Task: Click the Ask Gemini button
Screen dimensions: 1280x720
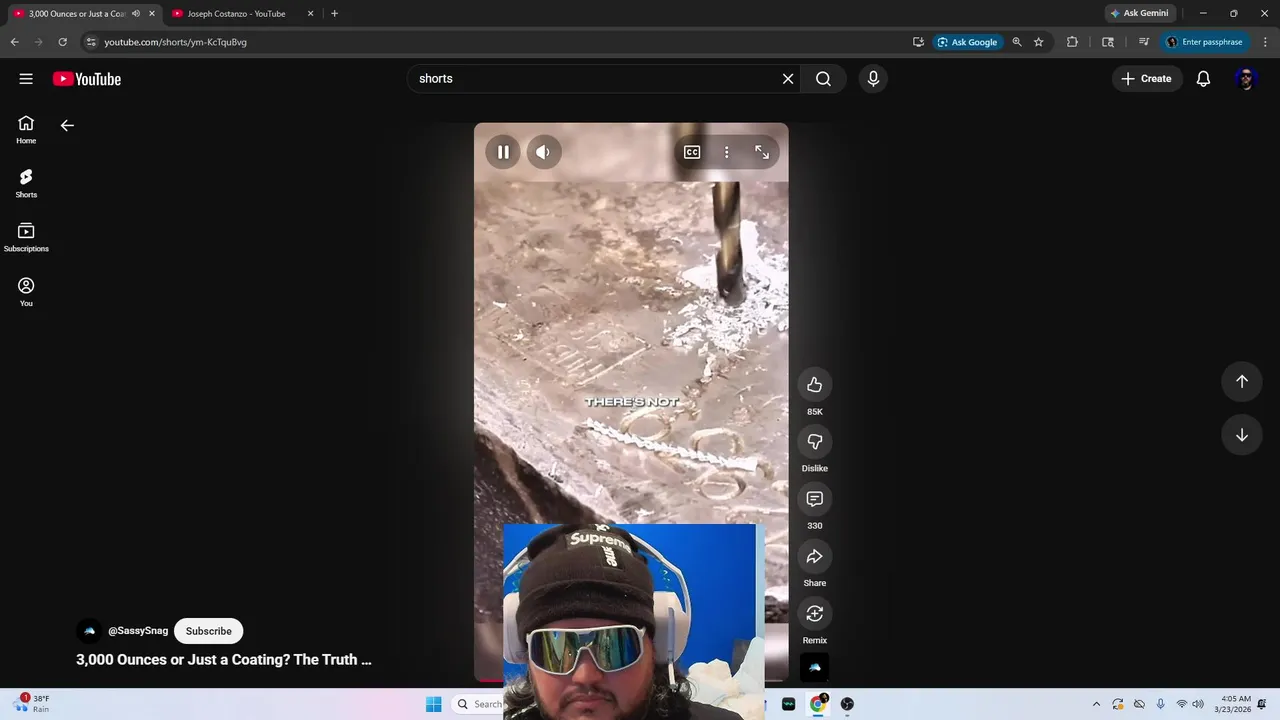Action: 1140,14
